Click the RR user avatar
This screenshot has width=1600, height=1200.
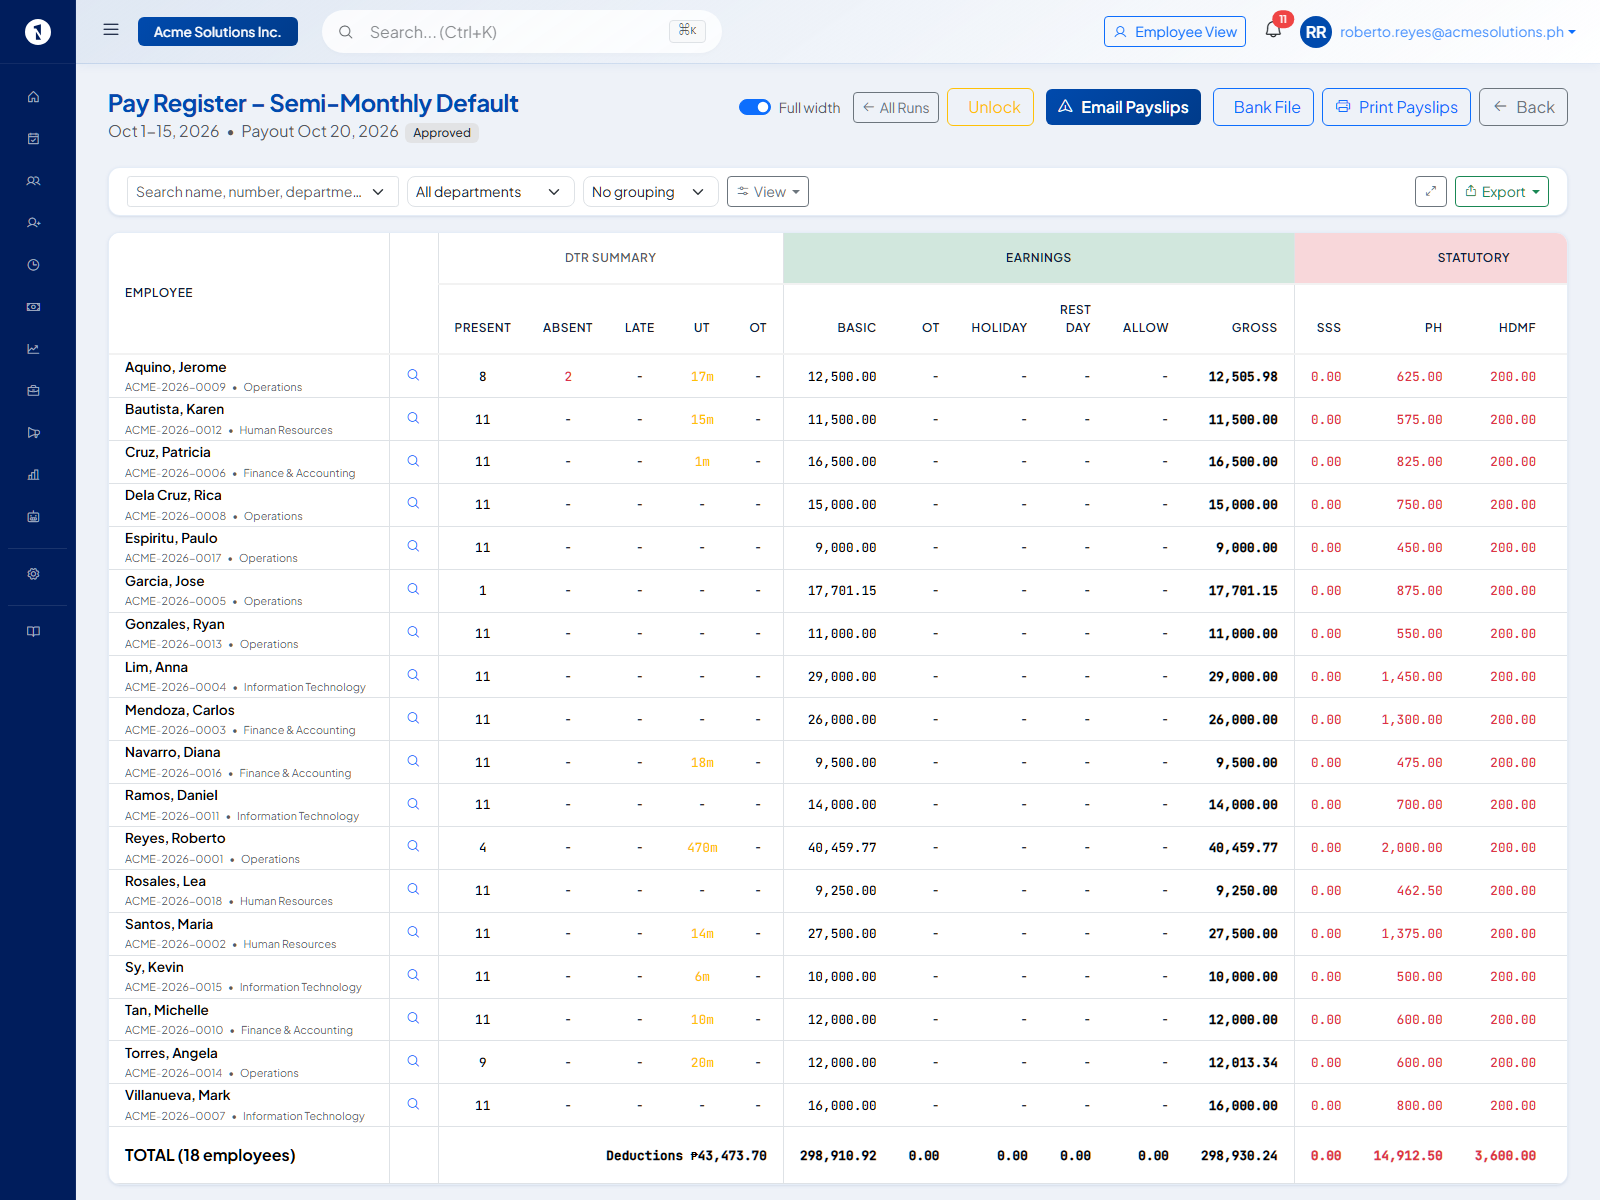1316,32
